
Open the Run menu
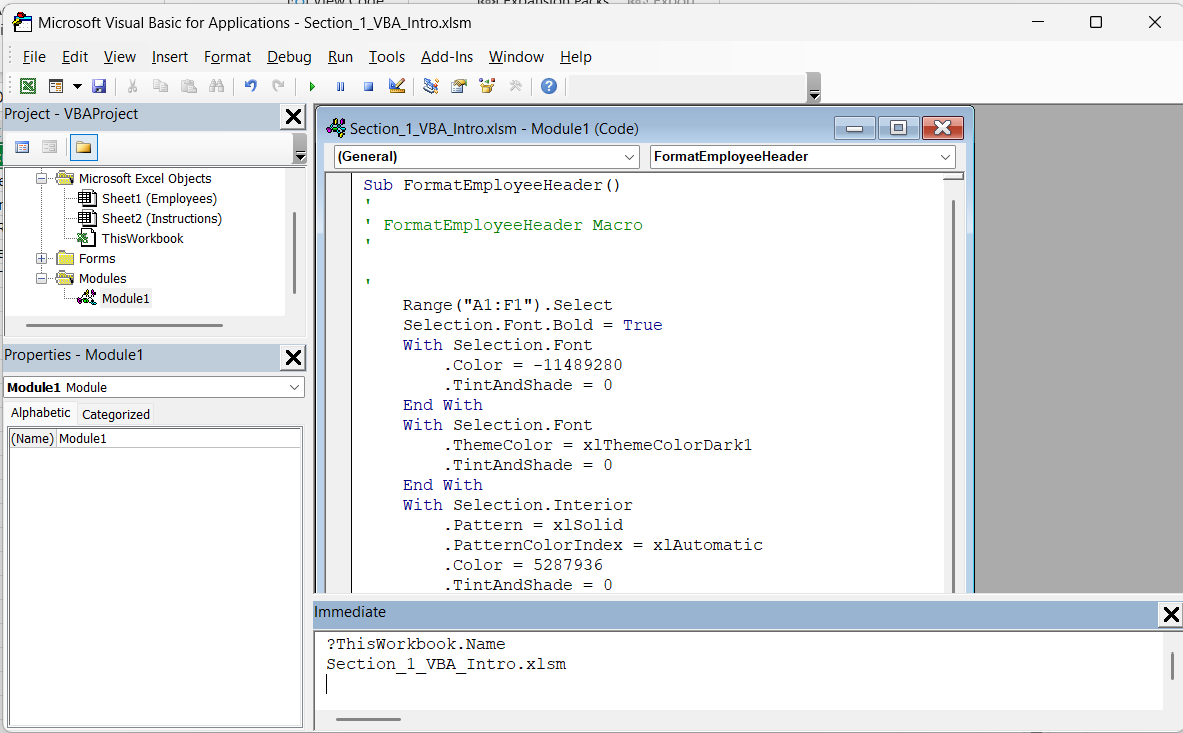340,57
